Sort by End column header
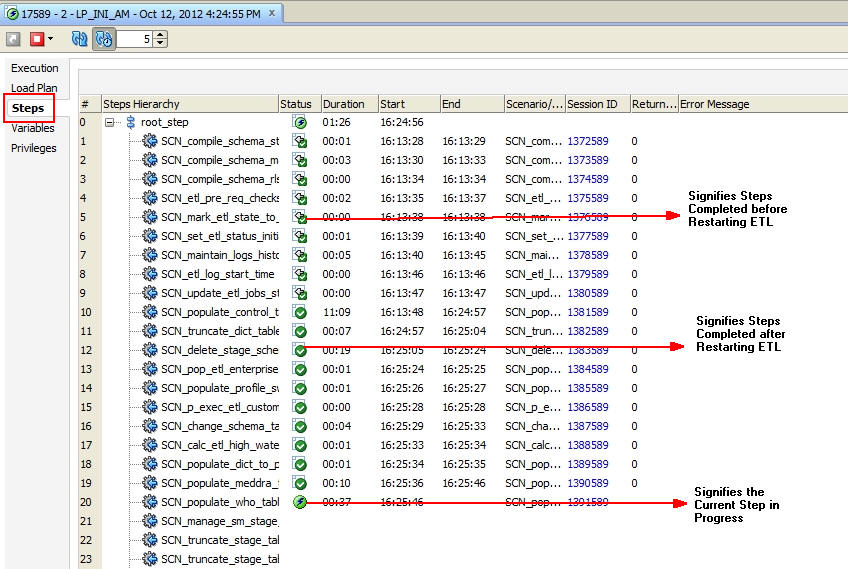 tap(472, 104)
